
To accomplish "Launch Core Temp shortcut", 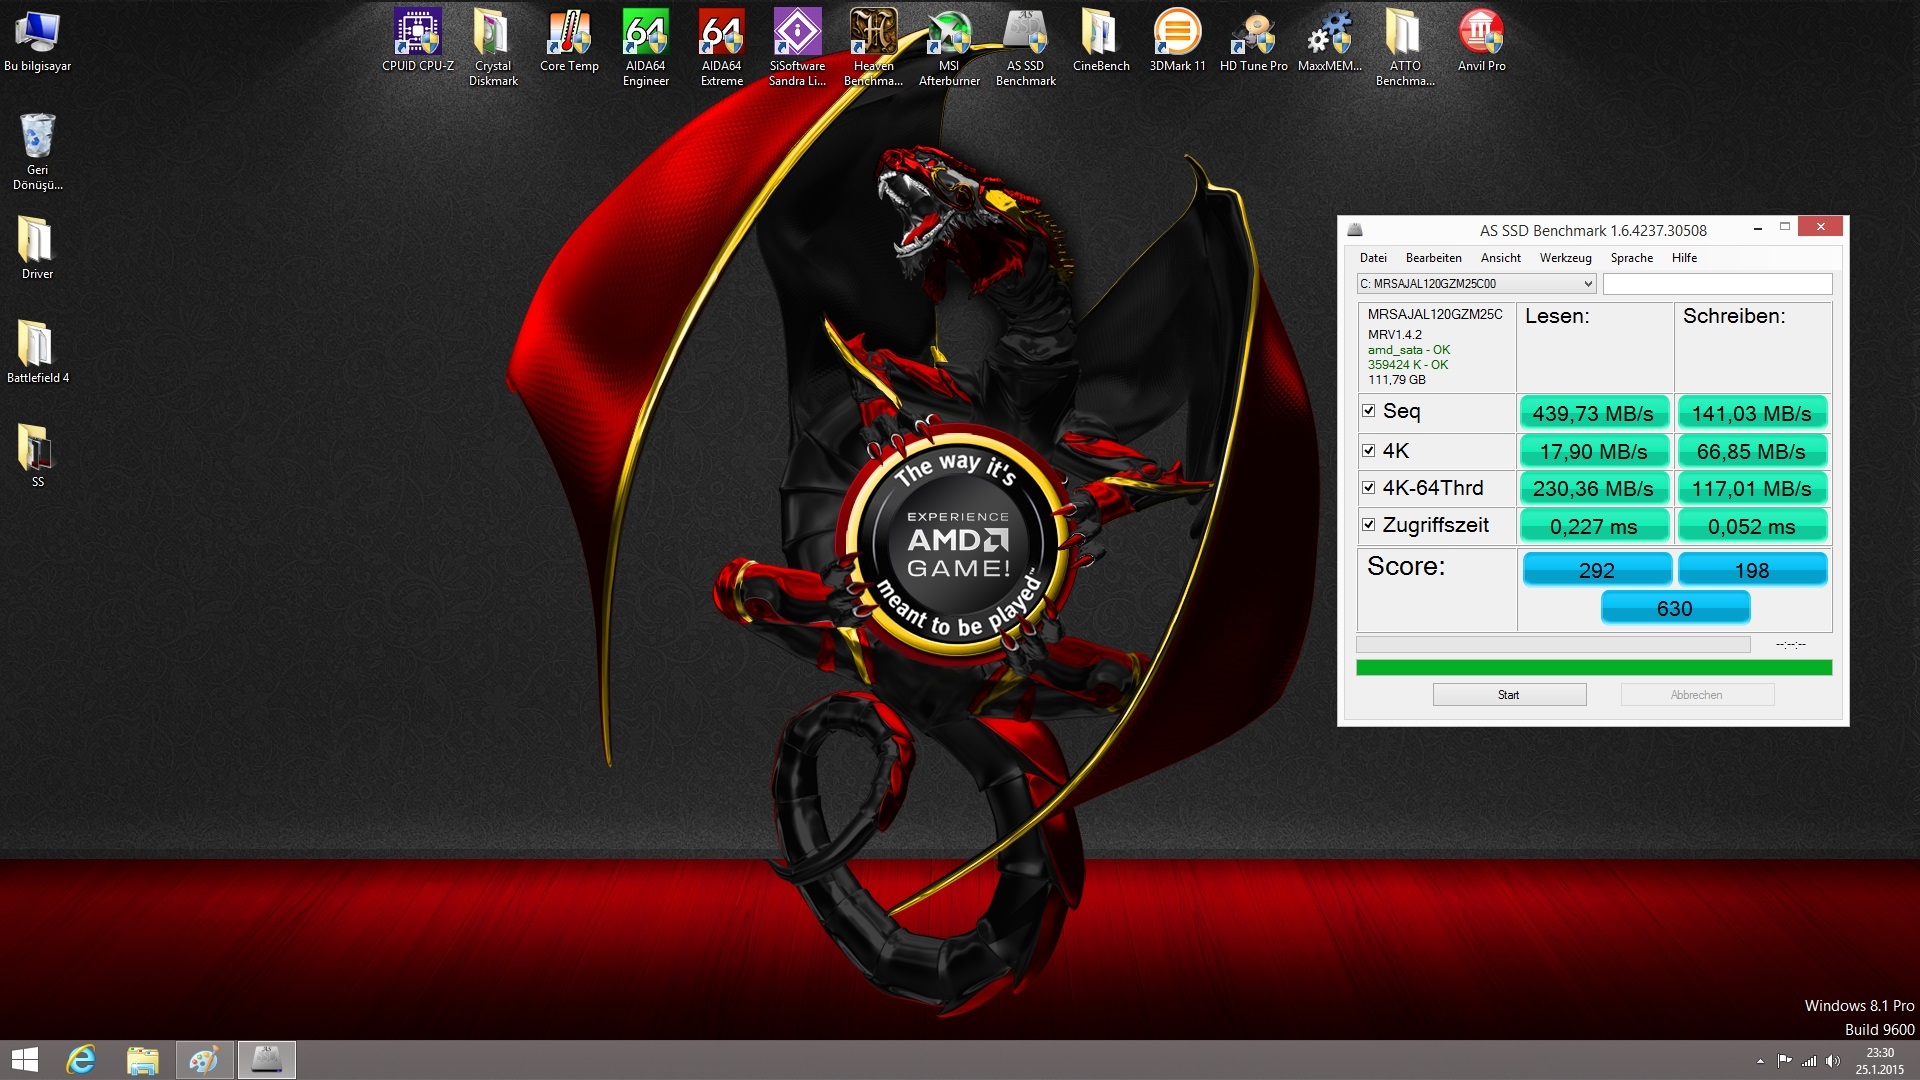I will [x=569, y=42].
